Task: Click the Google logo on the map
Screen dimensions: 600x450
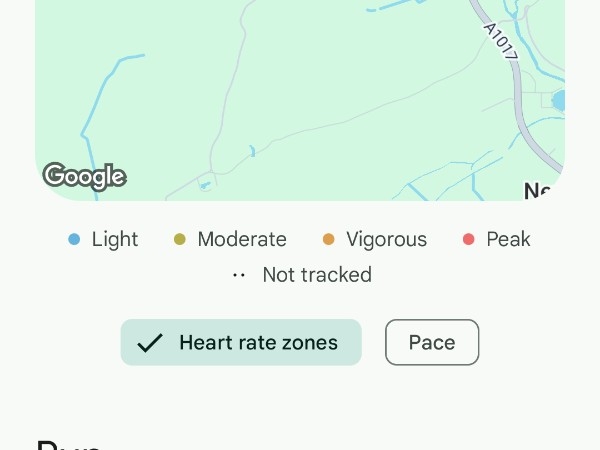Action: 85,176
